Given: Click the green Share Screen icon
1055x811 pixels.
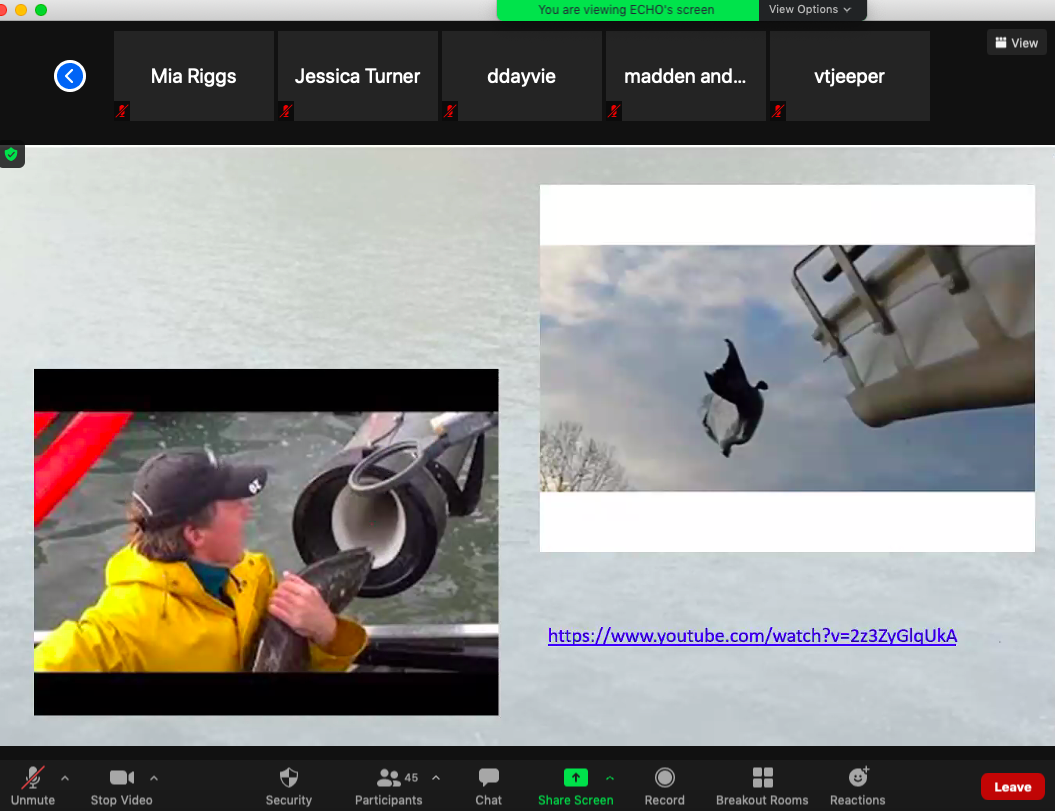Looking at the screenshot, I should pos(576,778).
